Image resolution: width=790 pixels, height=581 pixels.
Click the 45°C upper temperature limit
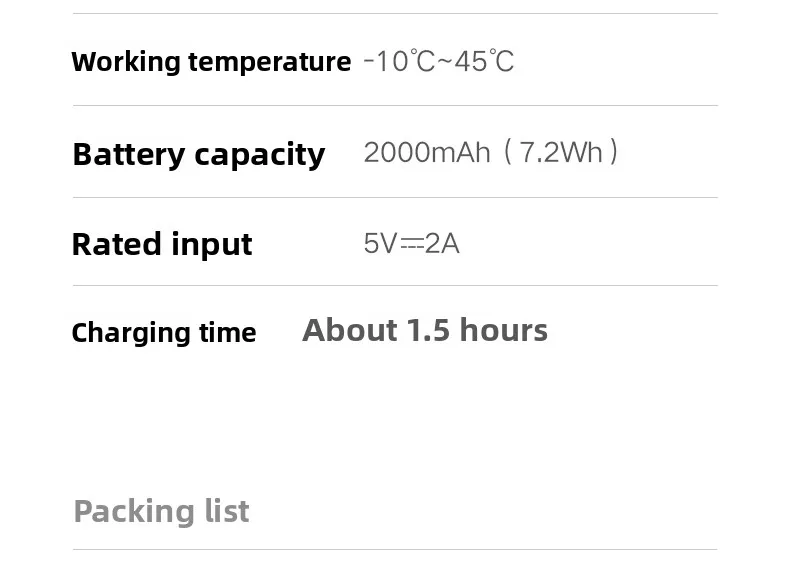pos(484,61)
